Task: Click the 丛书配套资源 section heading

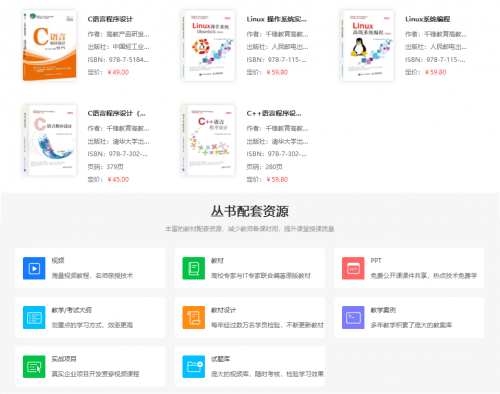Action: [x=250, y=211]
